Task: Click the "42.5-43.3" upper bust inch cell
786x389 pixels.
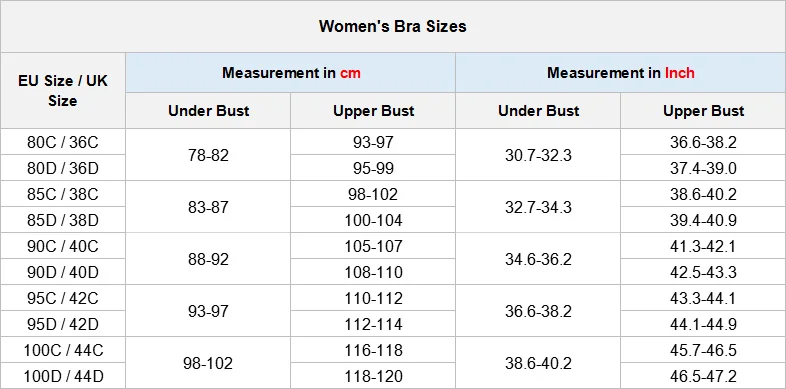Action: pyautogui.click(x=703, y=273)
